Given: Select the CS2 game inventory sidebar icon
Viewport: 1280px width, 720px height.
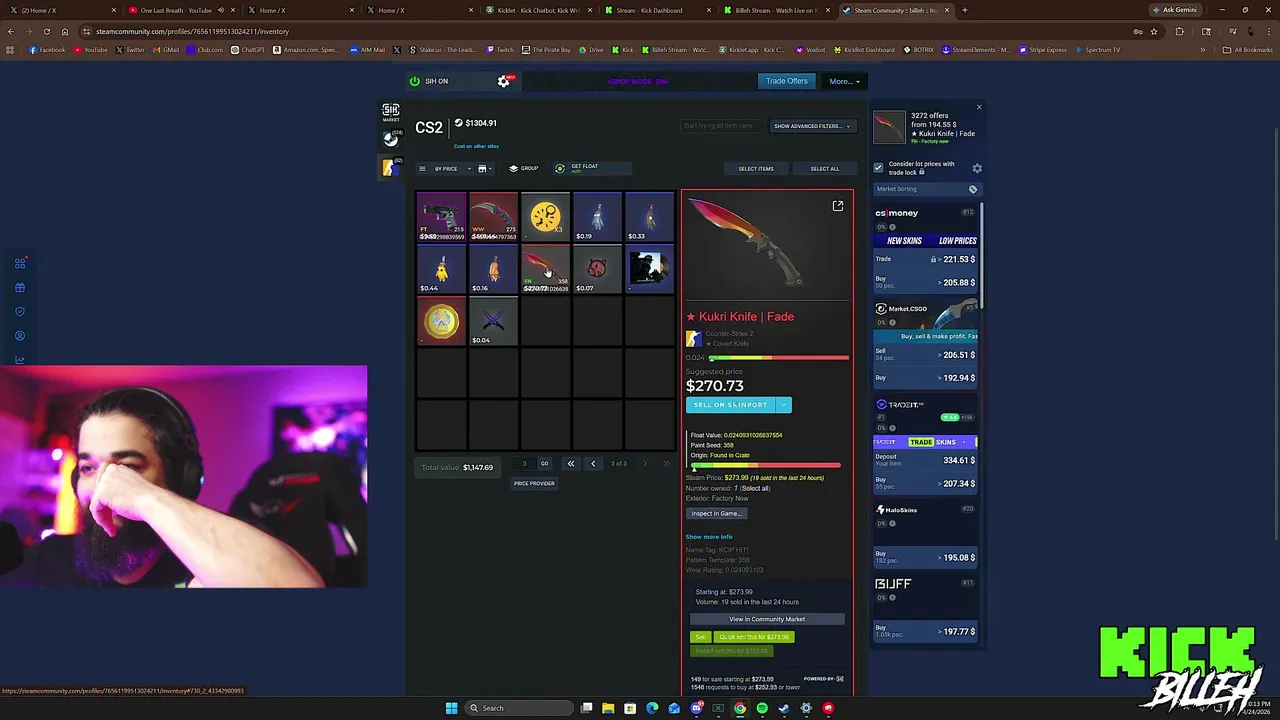Looking at the screenshot, I should click(x=390, y=167).
